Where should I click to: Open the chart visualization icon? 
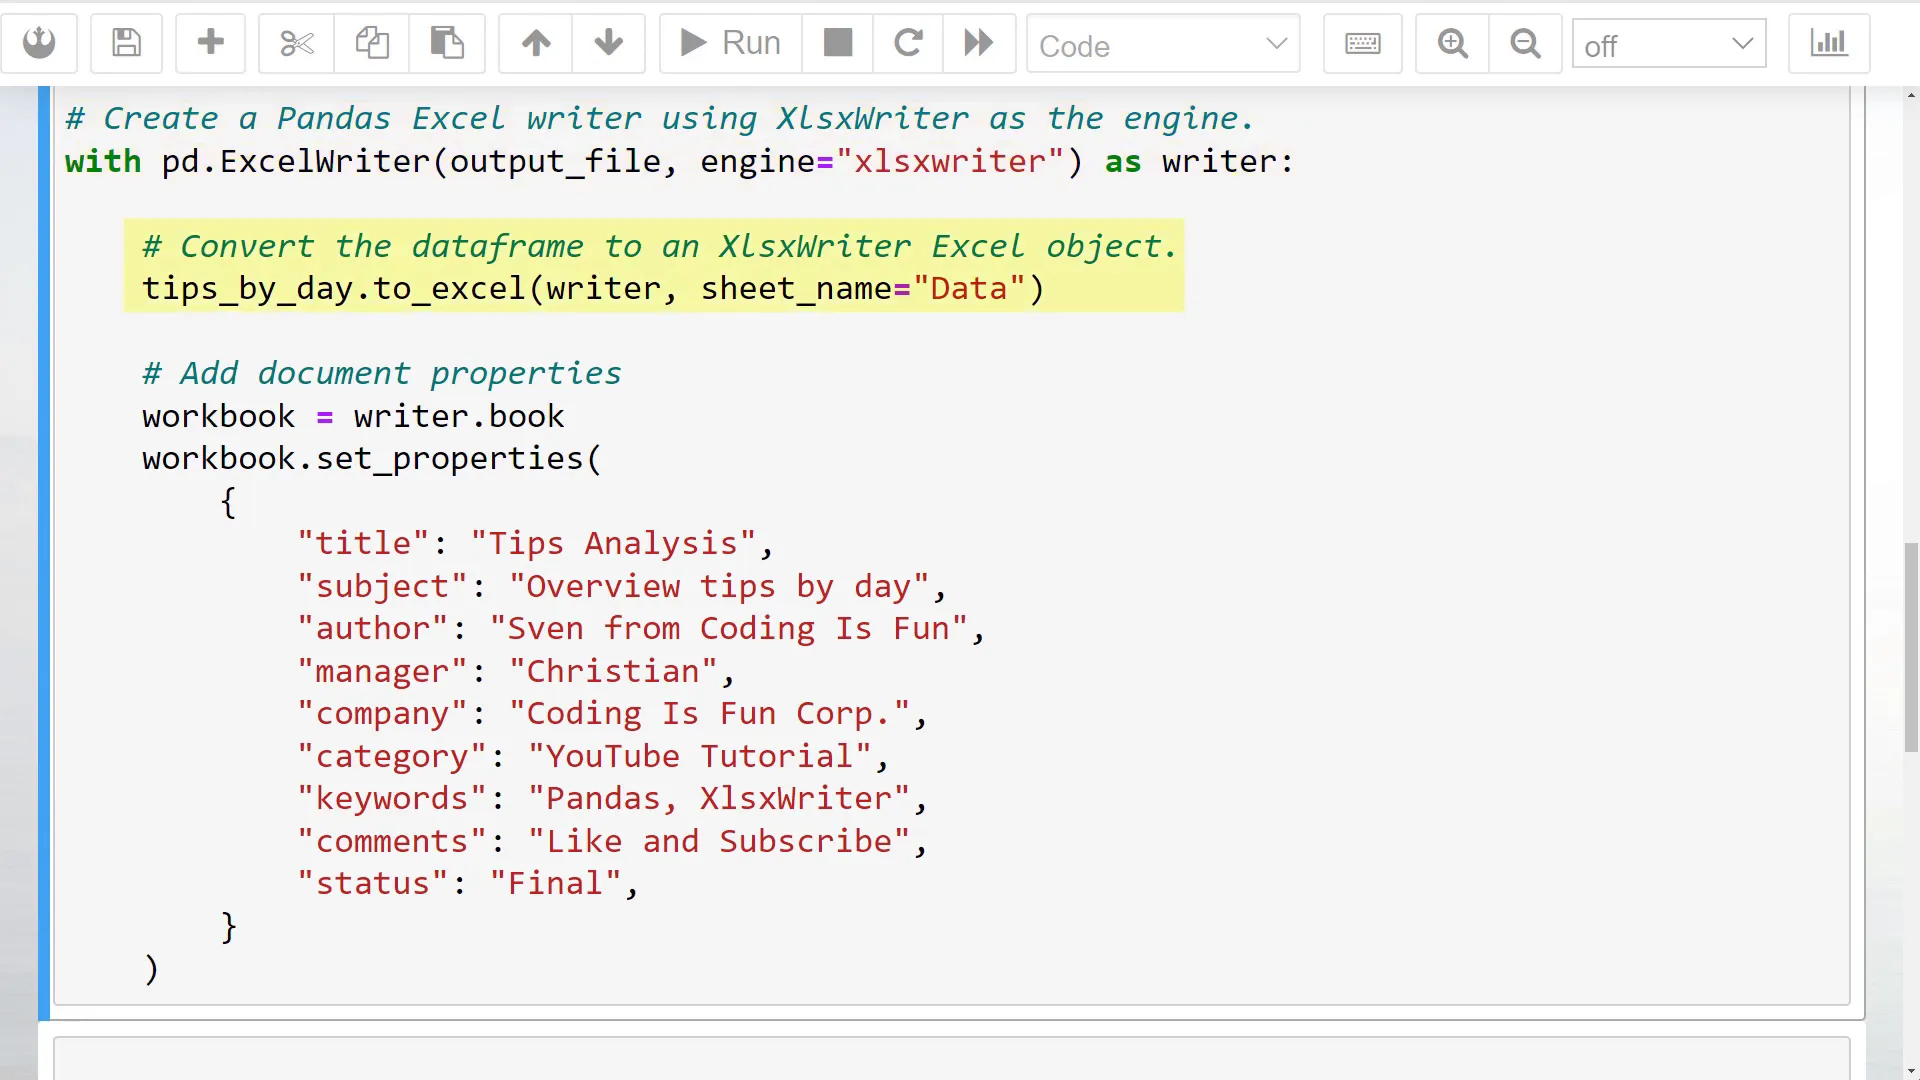[x=1828, y=43]
